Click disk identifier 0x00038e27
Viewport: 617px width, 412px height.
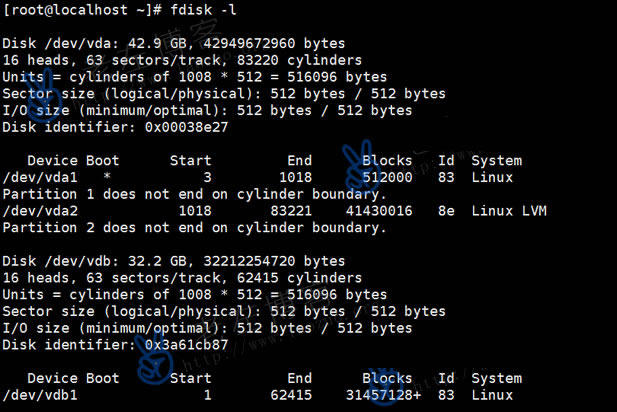tap(187, 127)
